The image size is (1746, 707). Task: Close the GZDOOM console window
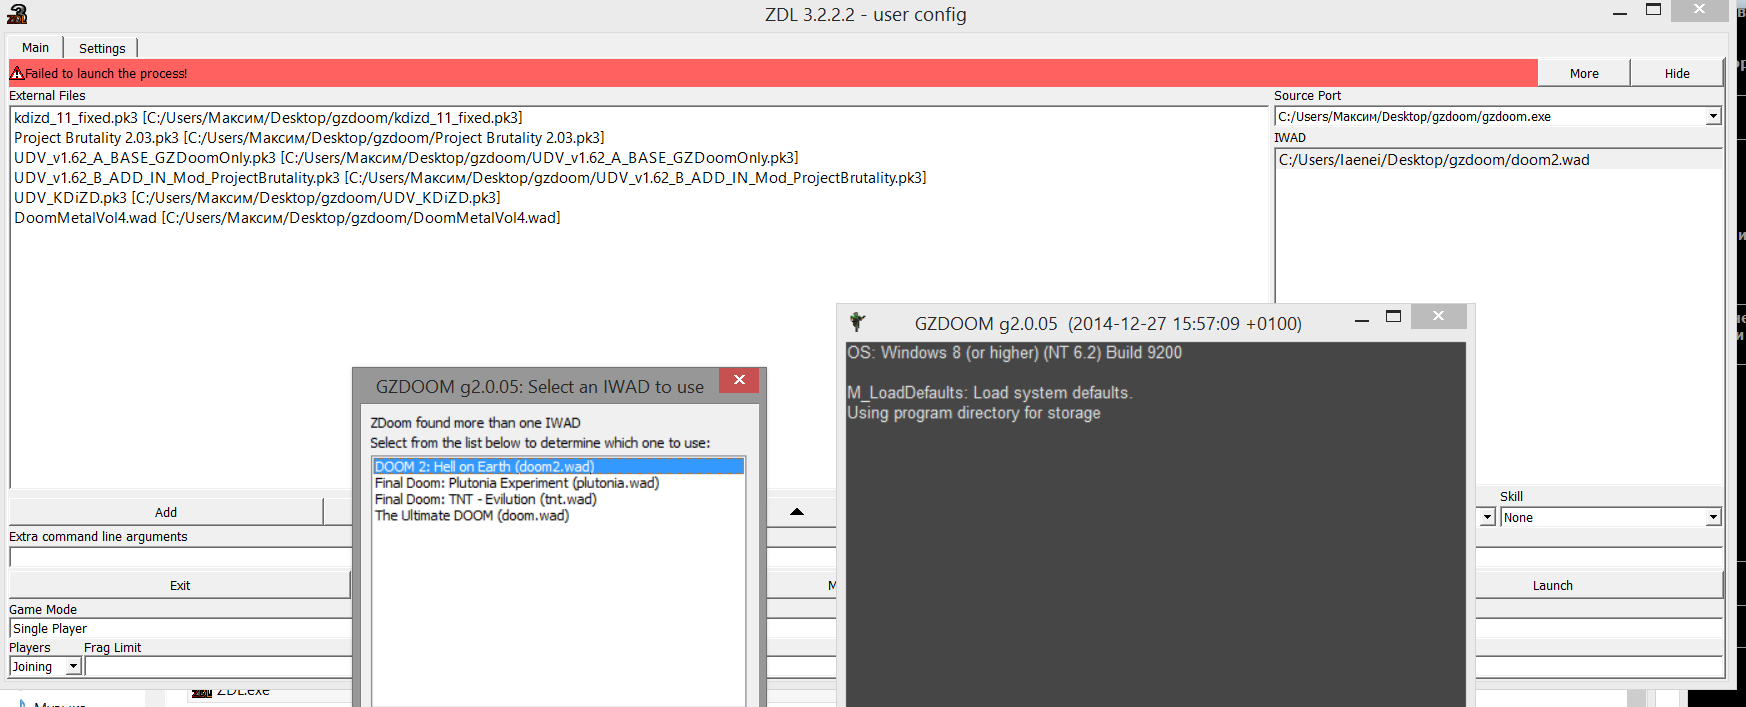pos(1438,316)
